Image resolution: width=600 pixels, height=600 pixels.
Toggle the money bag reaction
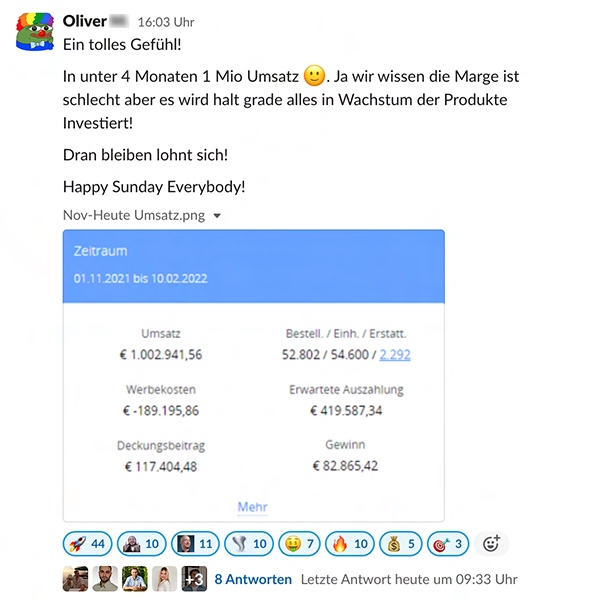tap(401, 544)
